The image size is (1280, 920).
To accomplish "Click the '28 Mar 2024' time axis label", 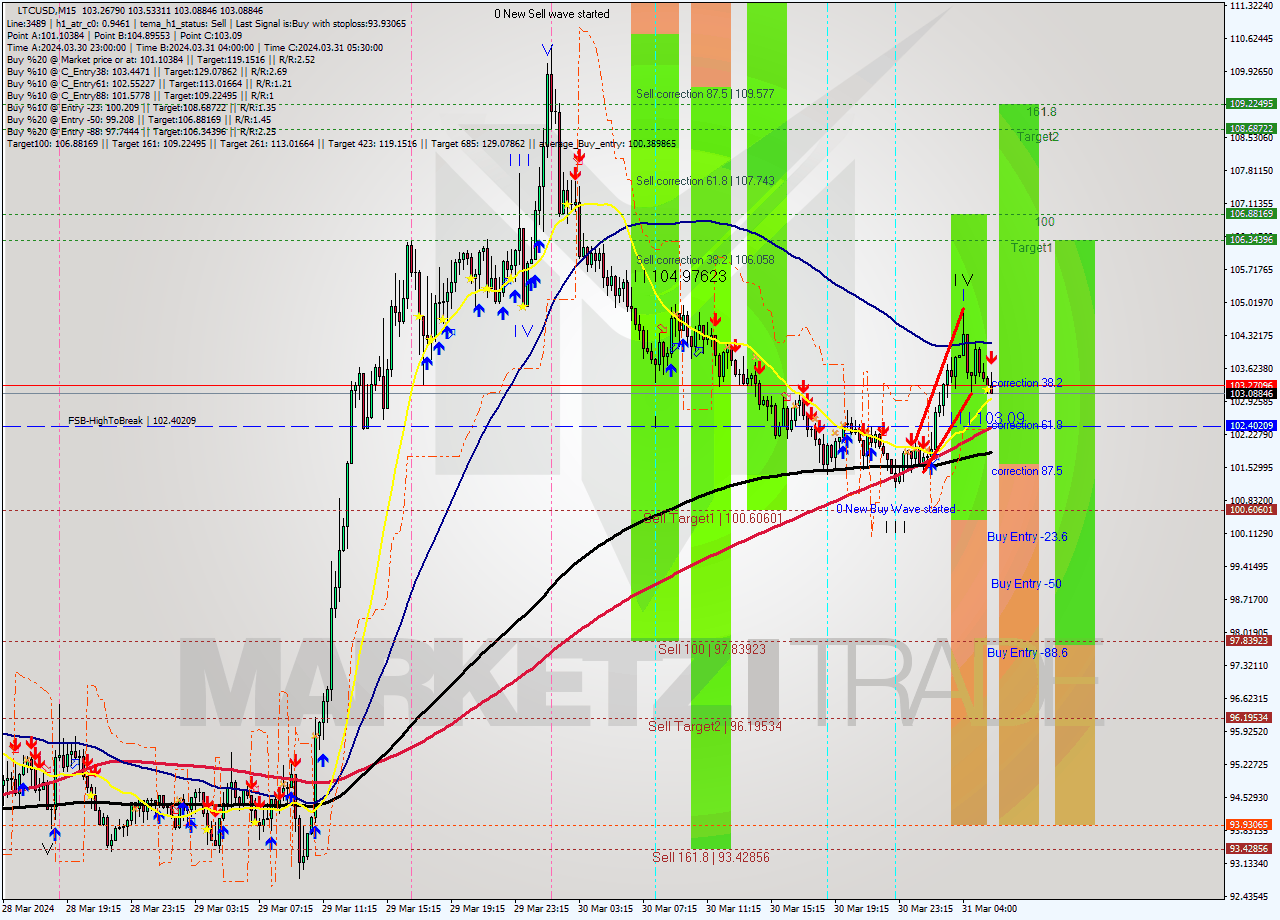I will (29, 909).
